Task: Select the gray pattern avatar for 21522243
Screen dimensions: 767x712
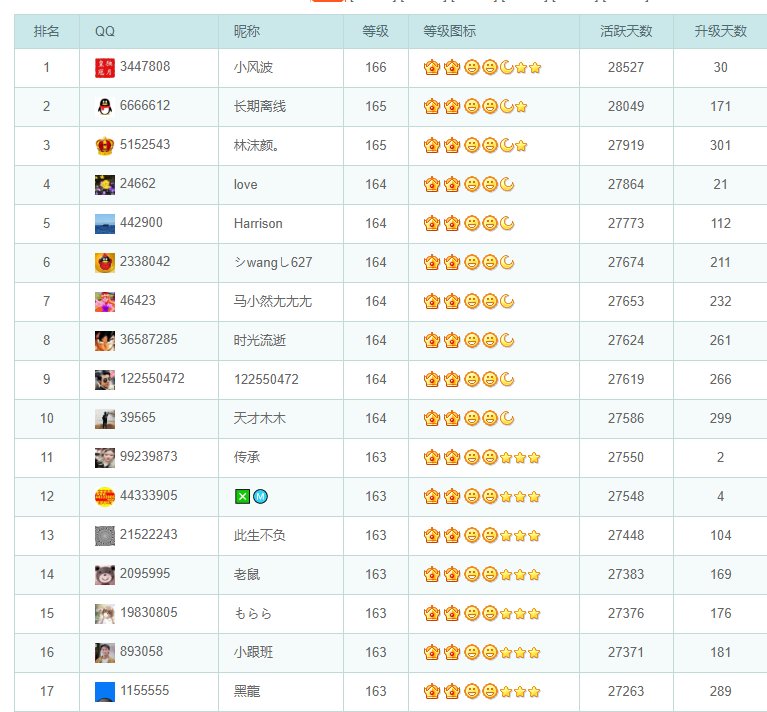Action: 105,536
